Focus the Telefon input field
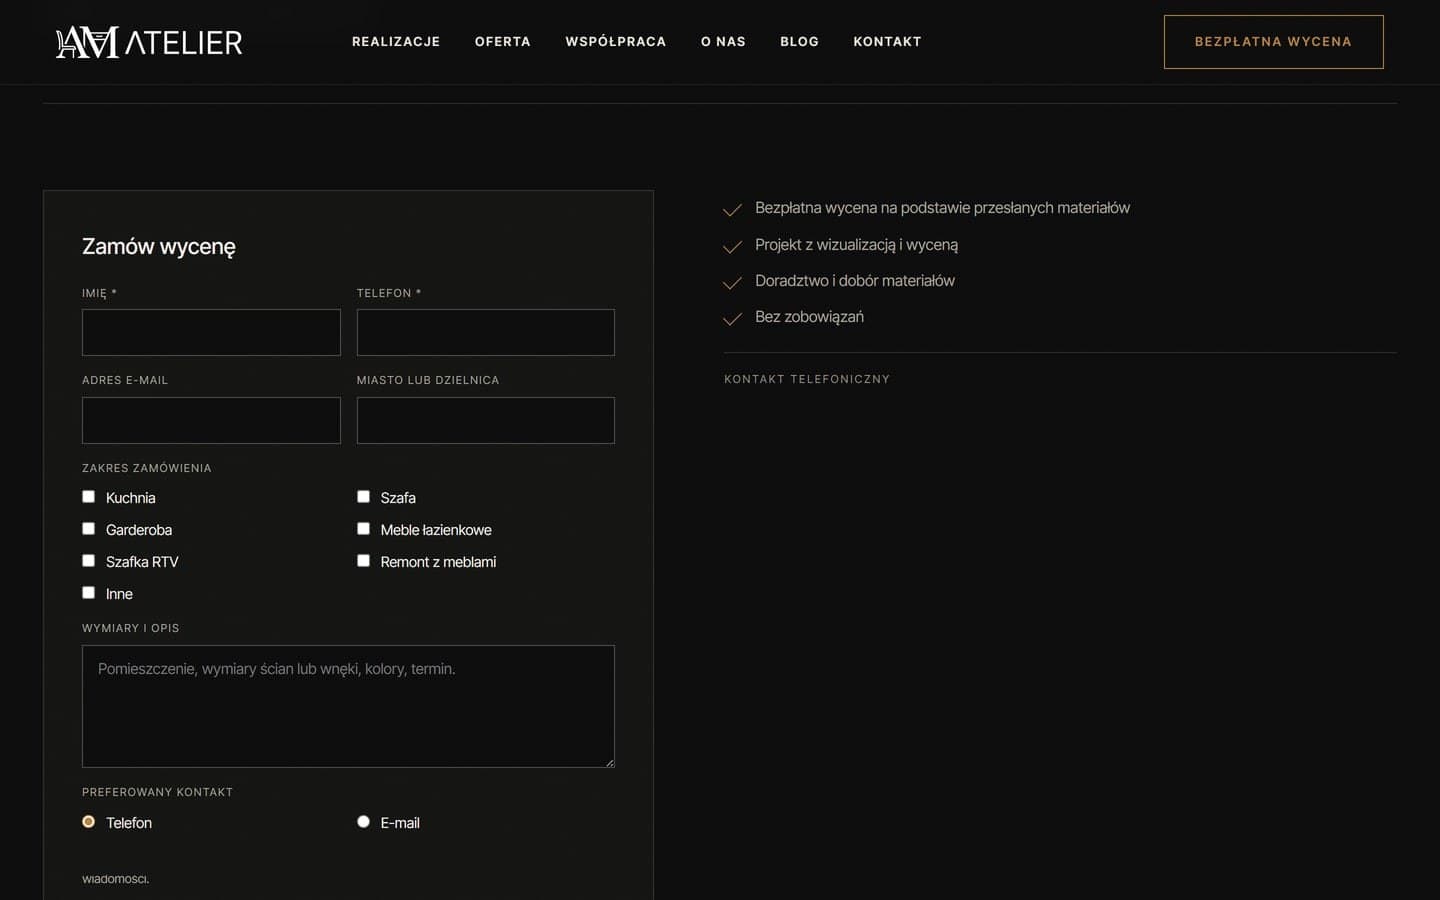This screenshot has width=1440, height=900. [x=486, y=332]
